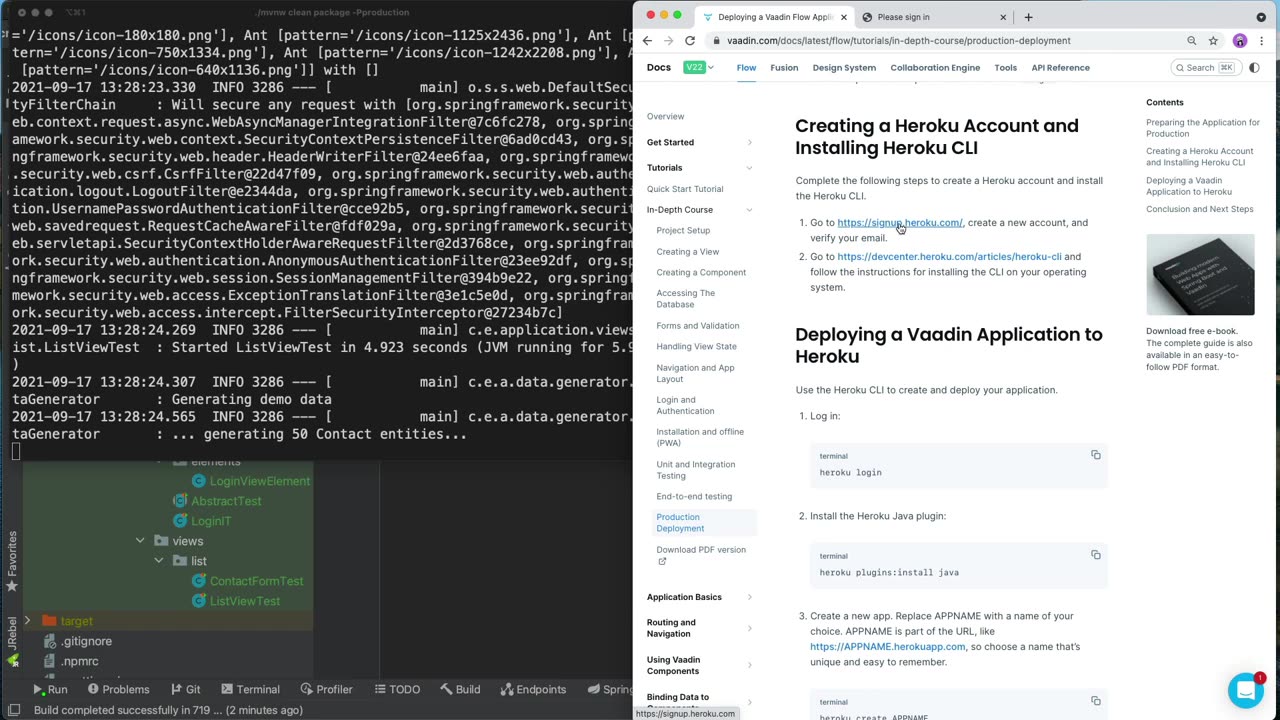Open the Chrome three-dot menu
This screenshot has width=1280, height=720.
[1262, 41]
